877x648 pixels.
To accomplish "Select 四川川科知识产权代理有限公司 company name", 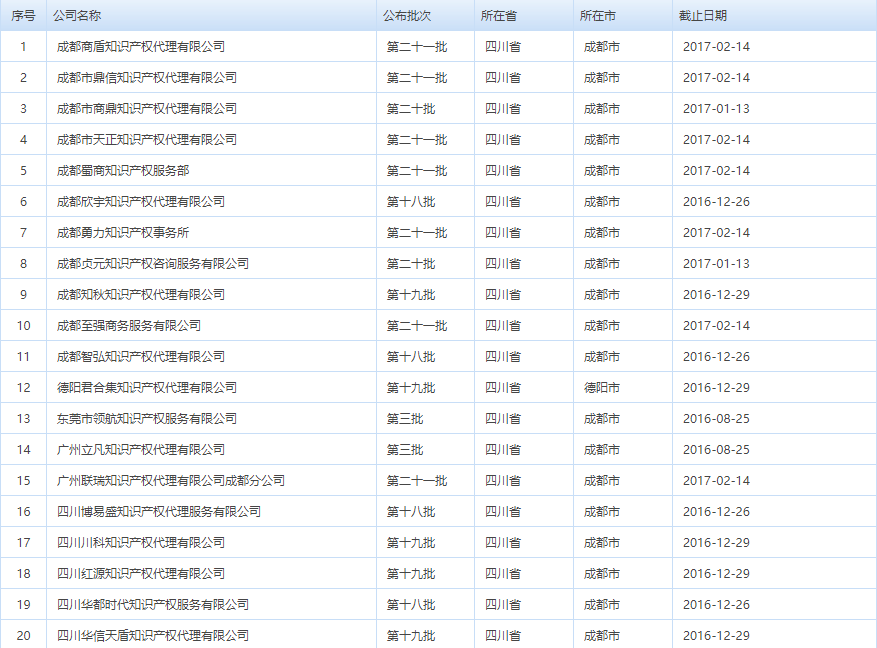I will (140, 543).
